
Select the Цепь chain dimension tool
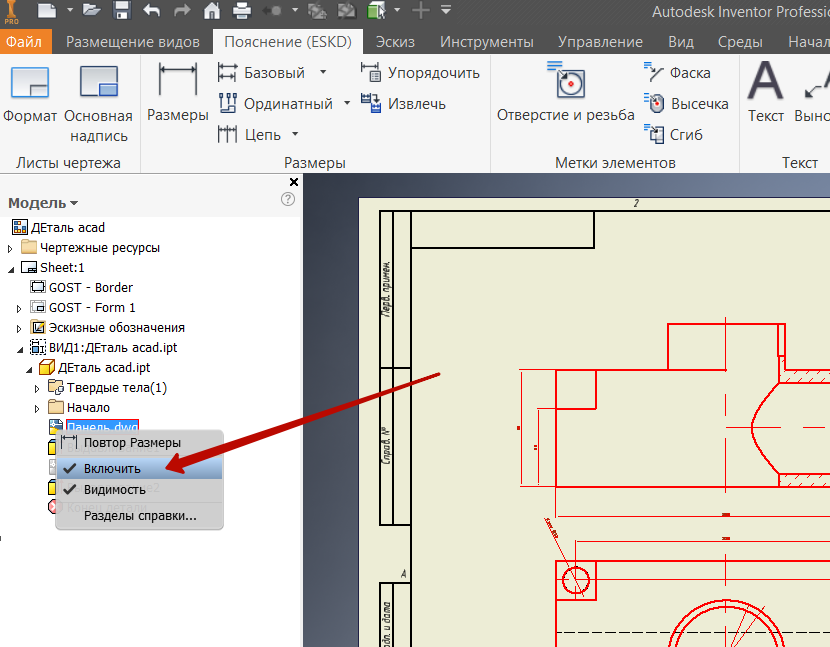tap(249, 134)
